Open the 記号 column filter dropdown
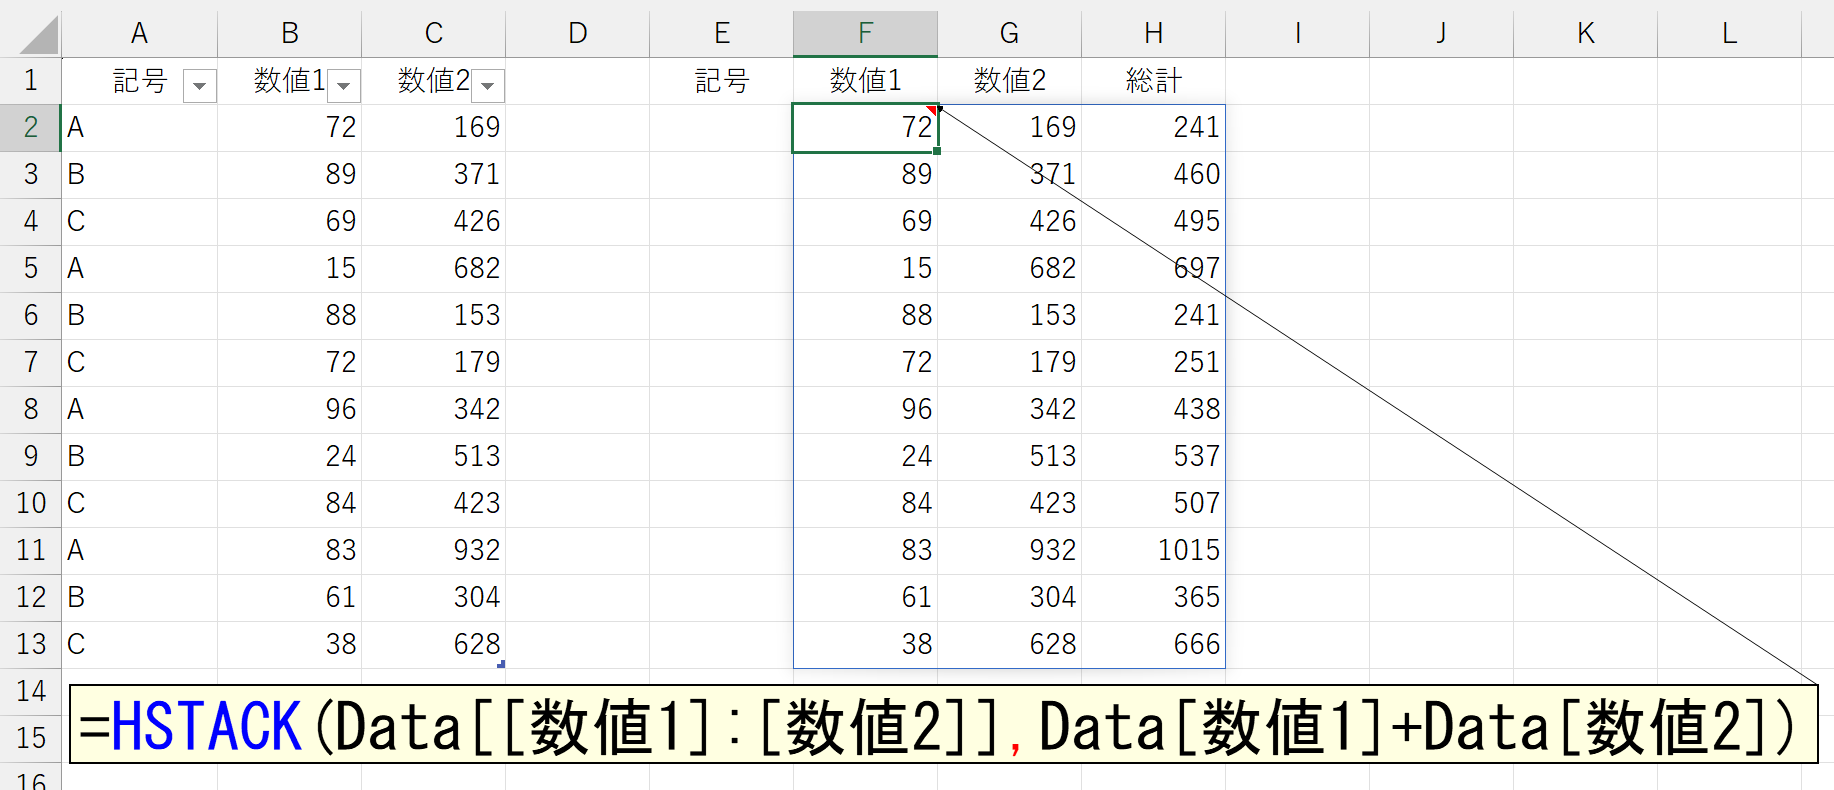 coord(200,86)
